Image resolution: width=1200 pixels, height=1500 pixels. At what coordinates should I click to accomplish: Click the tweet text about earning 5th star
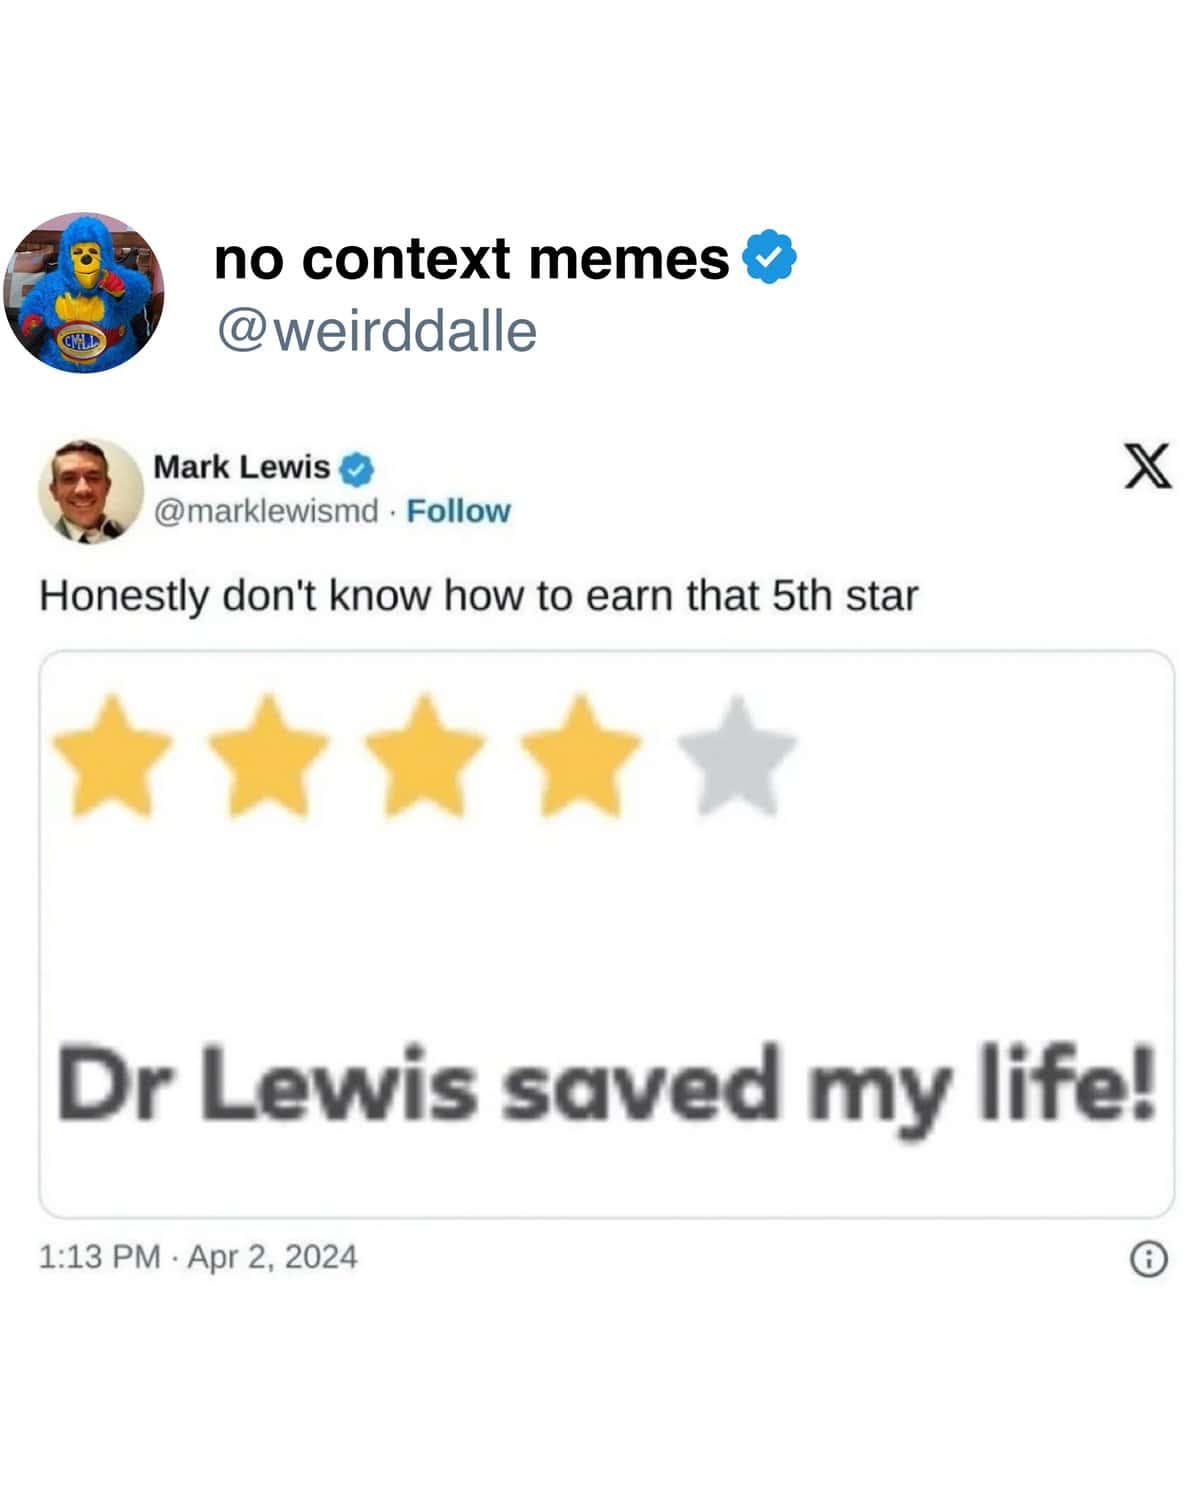[478, 596]
